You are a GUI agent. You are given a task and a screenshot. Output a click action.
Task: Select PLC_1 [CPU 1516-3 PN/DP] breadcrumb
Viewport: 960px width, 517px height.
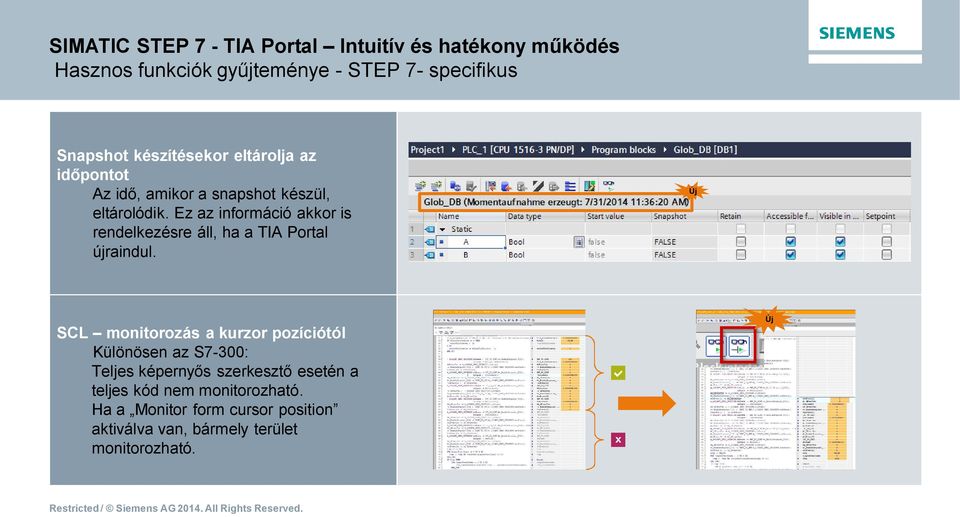pos(518,149)
